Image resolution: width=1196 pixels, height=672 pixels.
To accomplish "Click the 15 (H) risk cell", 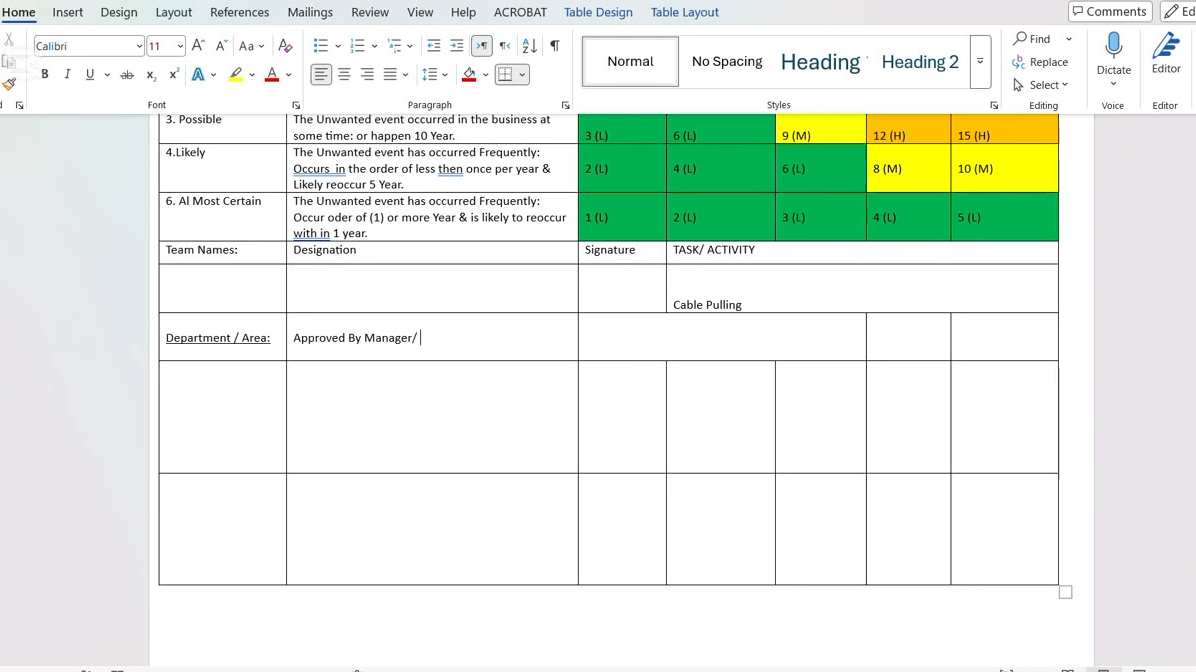I will (x=1005, y=128).
